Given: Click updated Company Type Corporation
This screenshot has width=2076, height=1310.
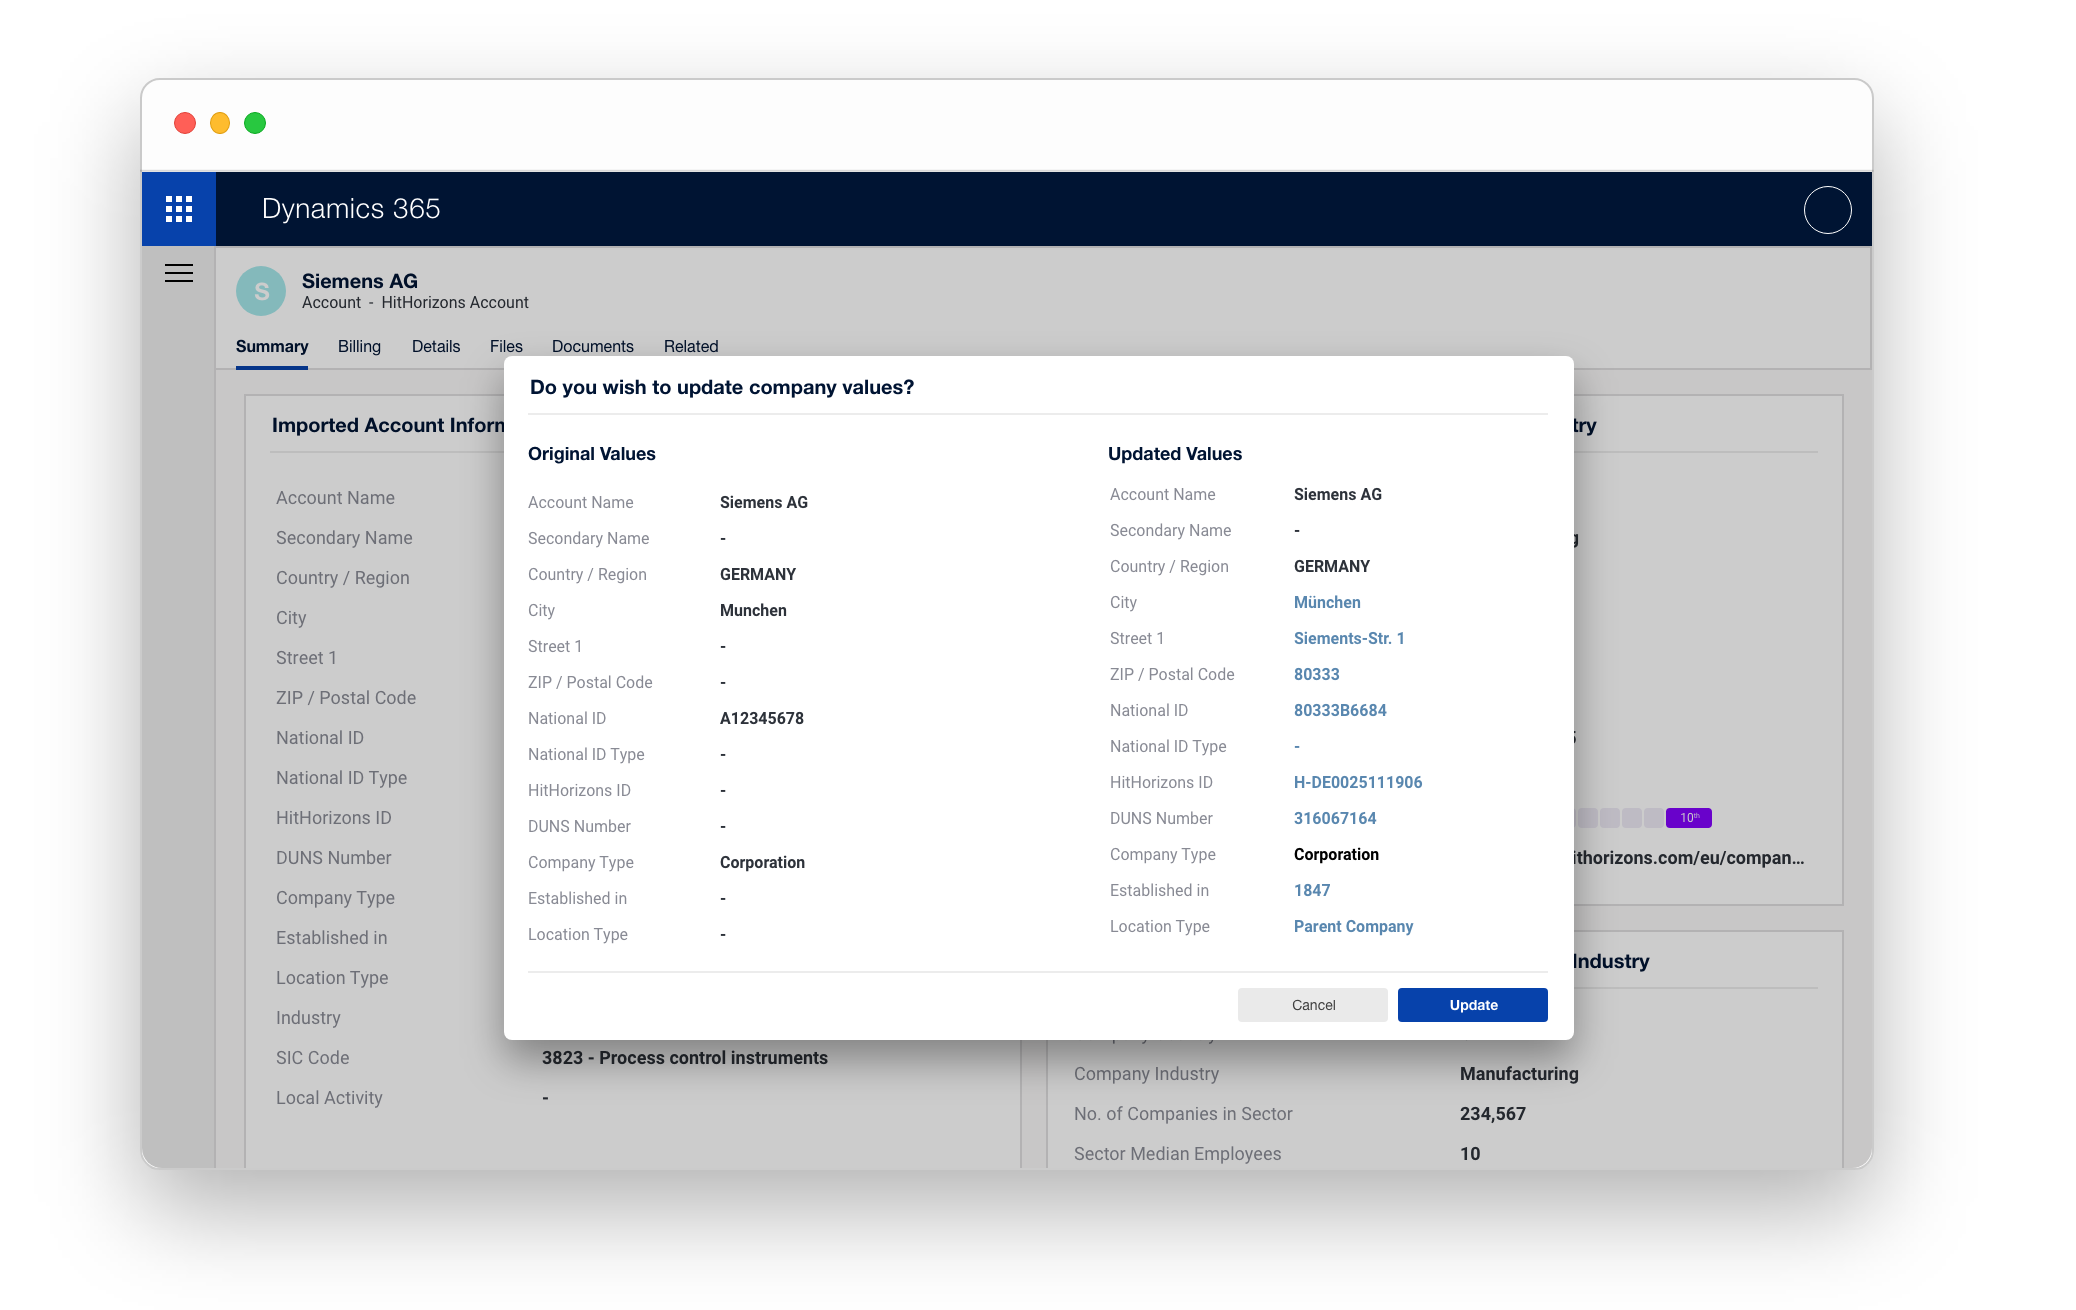Looking at the screenshot, I should click(x=1336, y=854).
